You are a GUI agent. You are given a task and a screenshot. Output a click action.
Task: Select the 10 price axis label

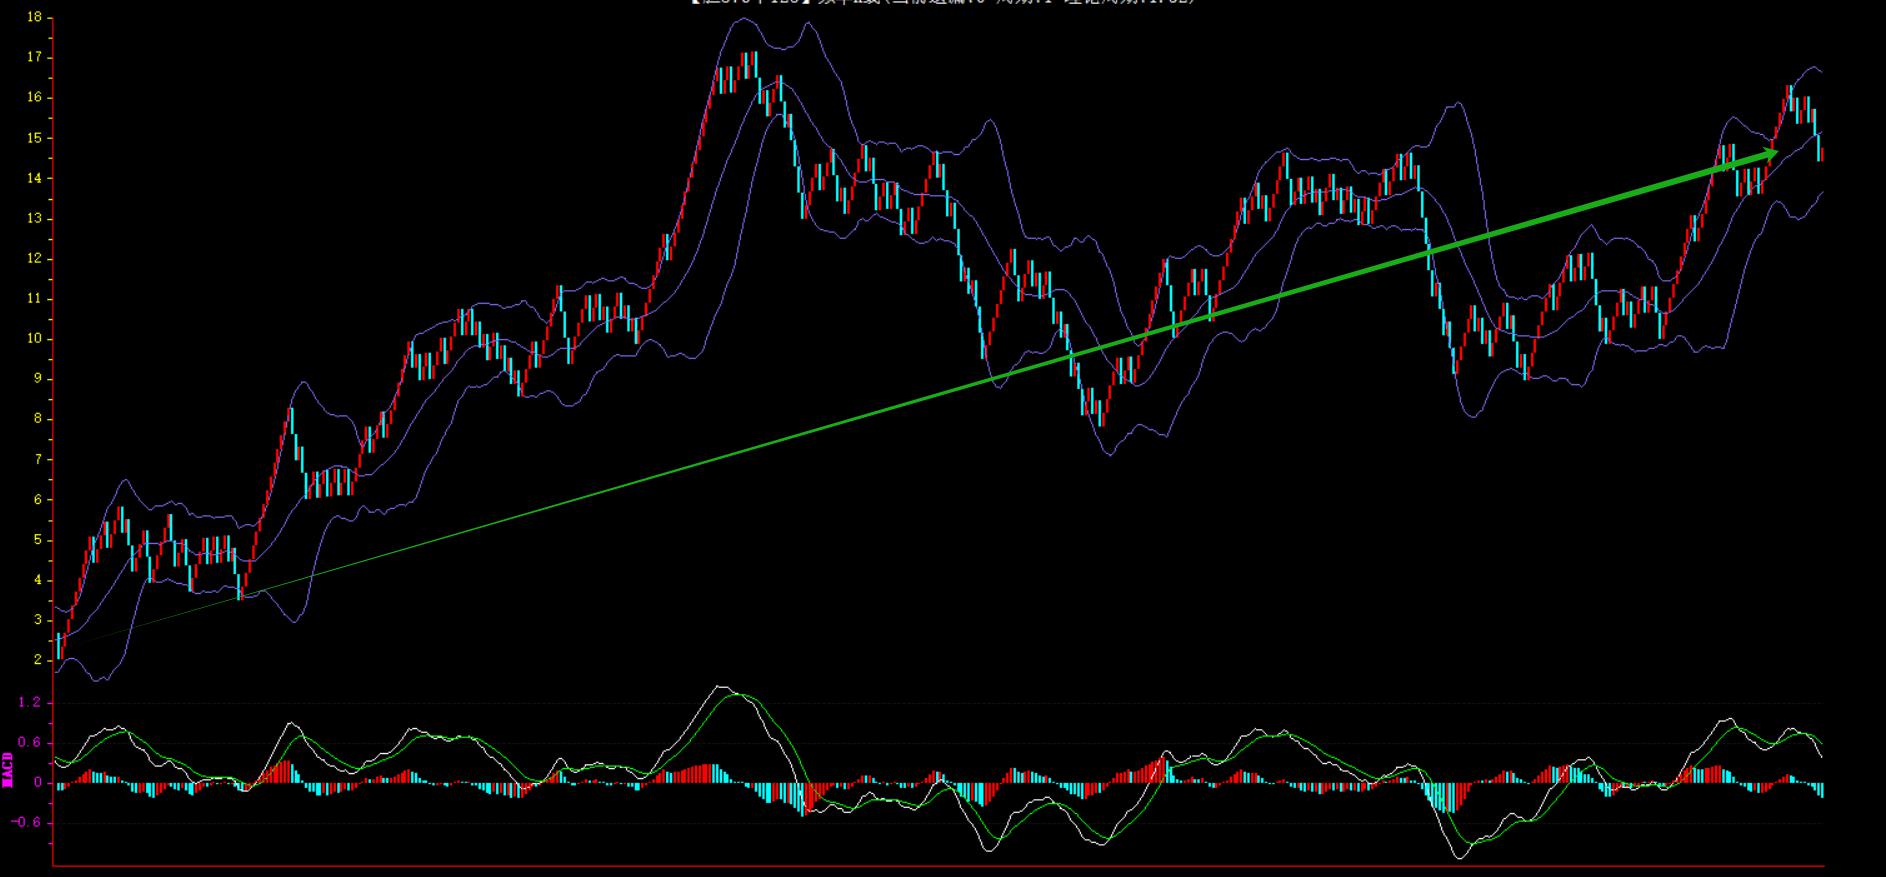pyautogui.click(x=34, y=339)
